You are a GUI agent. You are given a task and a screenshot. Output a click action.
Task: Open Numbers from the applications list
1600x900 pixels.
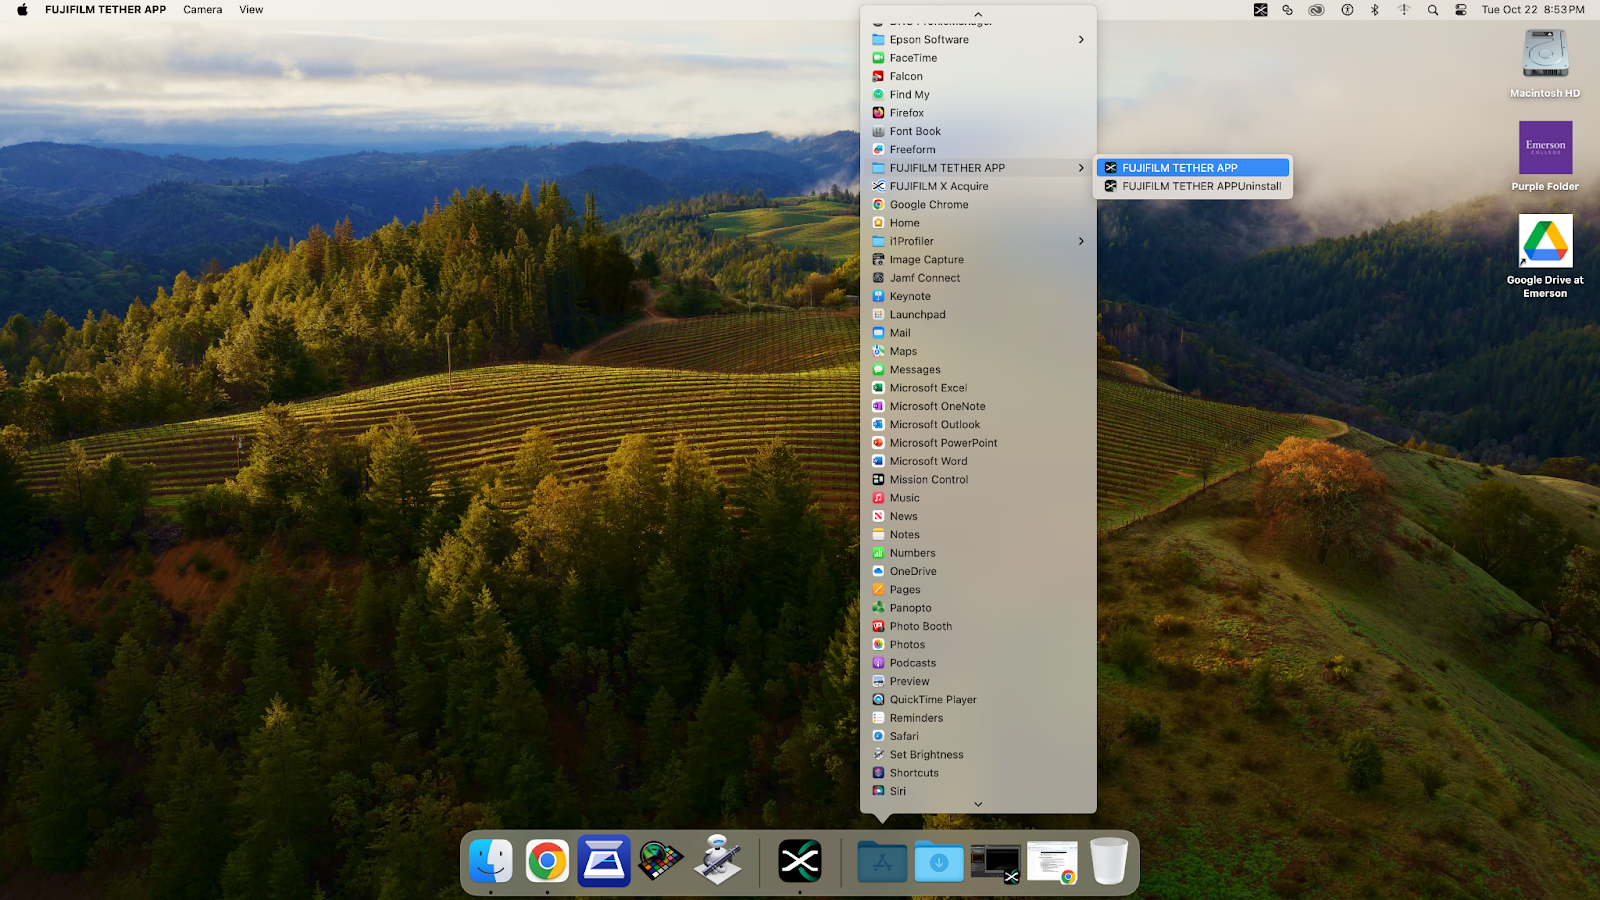[x=978, y=553]
